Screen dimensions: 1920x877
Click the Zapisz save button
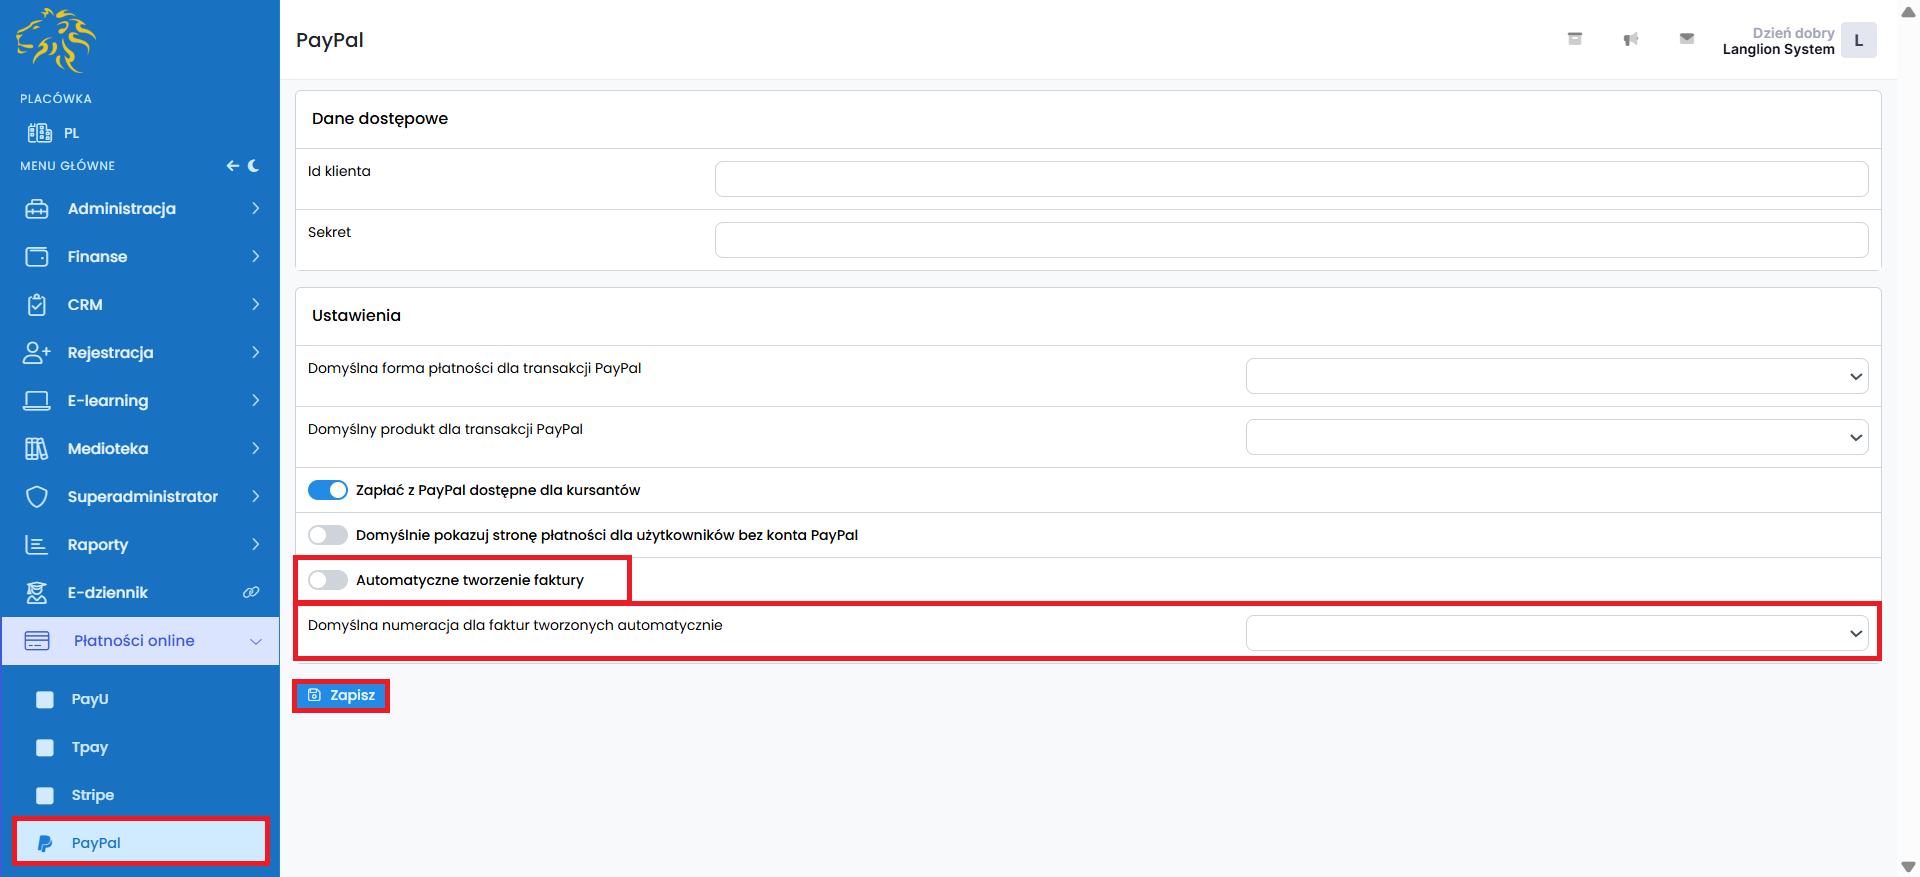coord(341,695)
